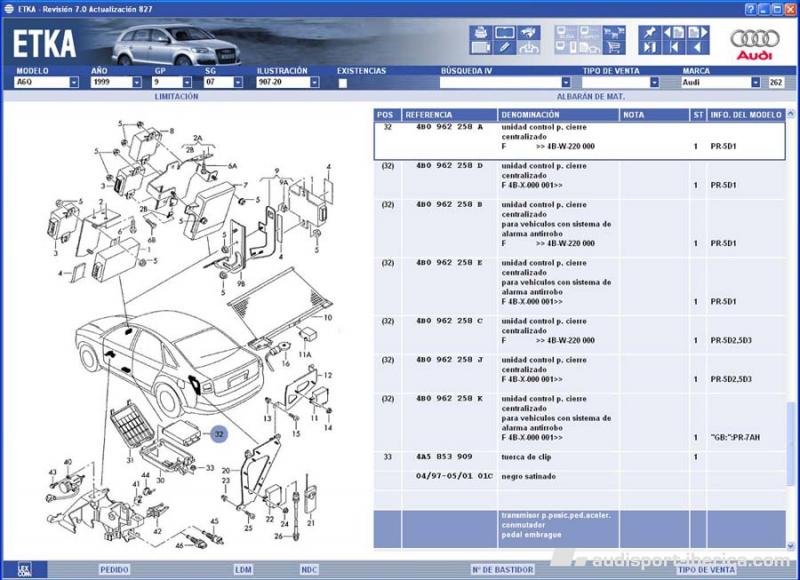Open the Búsqueda IV dropdown
Screen dimensions: 800x580
click(566, 82)
